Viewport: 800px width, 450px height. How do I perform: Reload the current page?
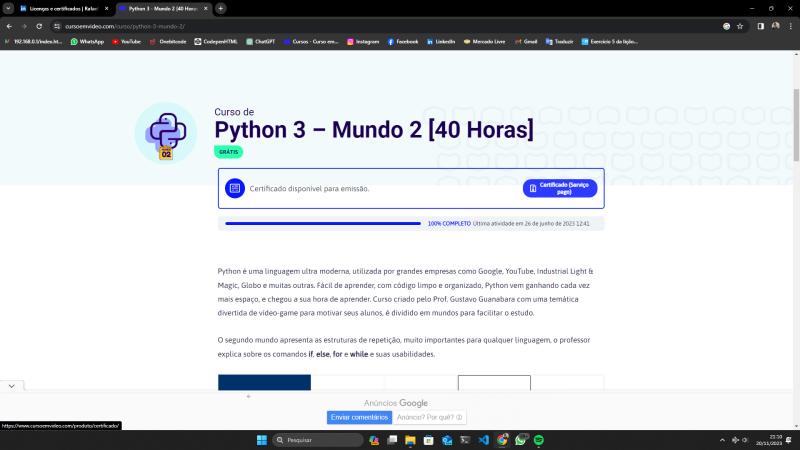pyautogui.click(x=39, y=26)
